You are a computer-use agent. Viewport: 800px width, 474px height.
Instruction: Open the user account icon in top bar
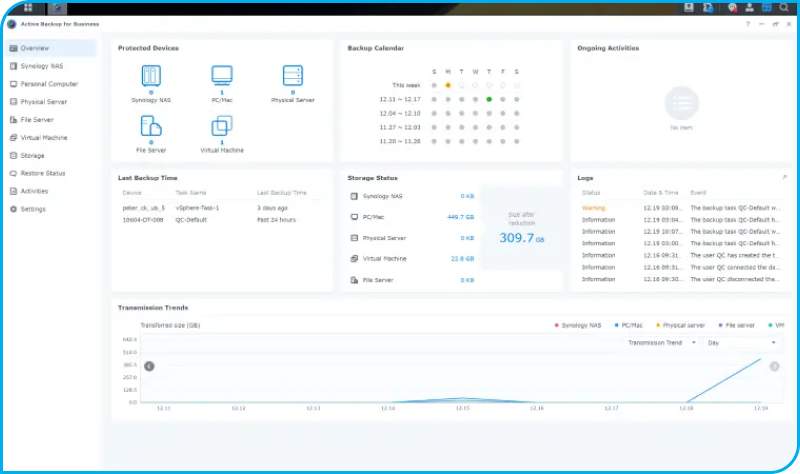coord(749,8)
